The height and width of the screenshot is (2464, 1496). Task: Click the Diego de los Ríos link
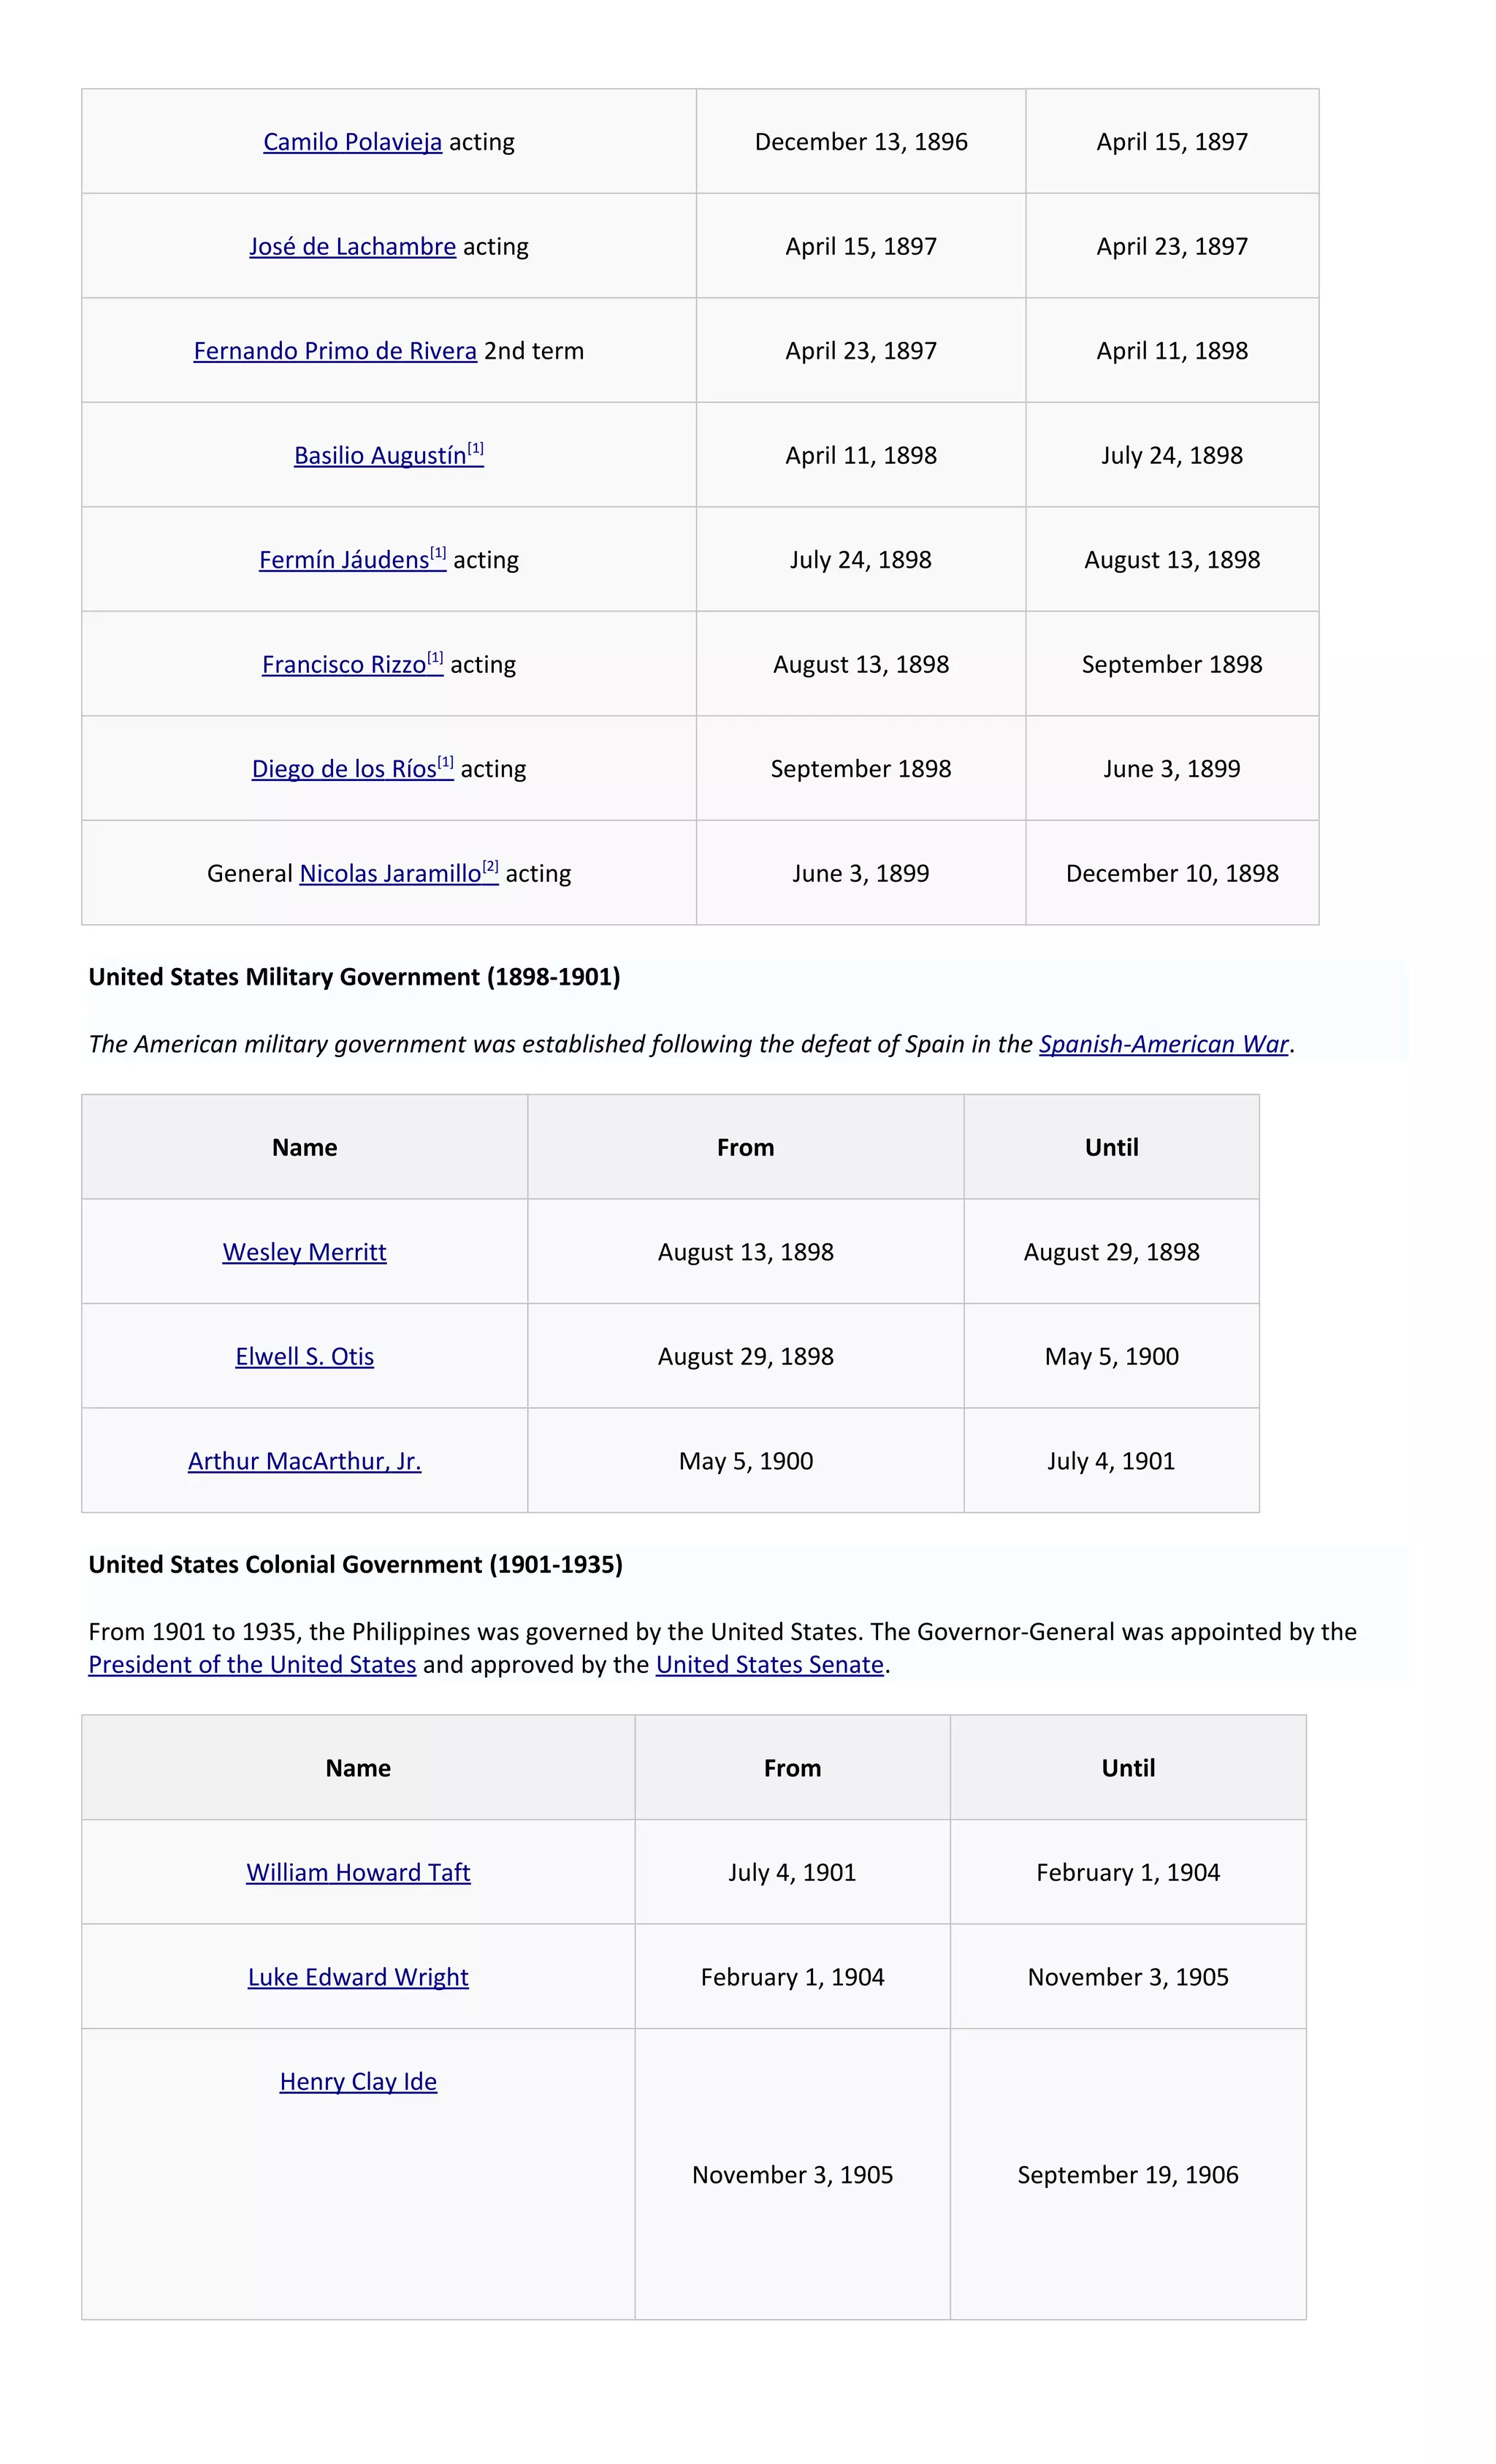click(x=344, y=769)
